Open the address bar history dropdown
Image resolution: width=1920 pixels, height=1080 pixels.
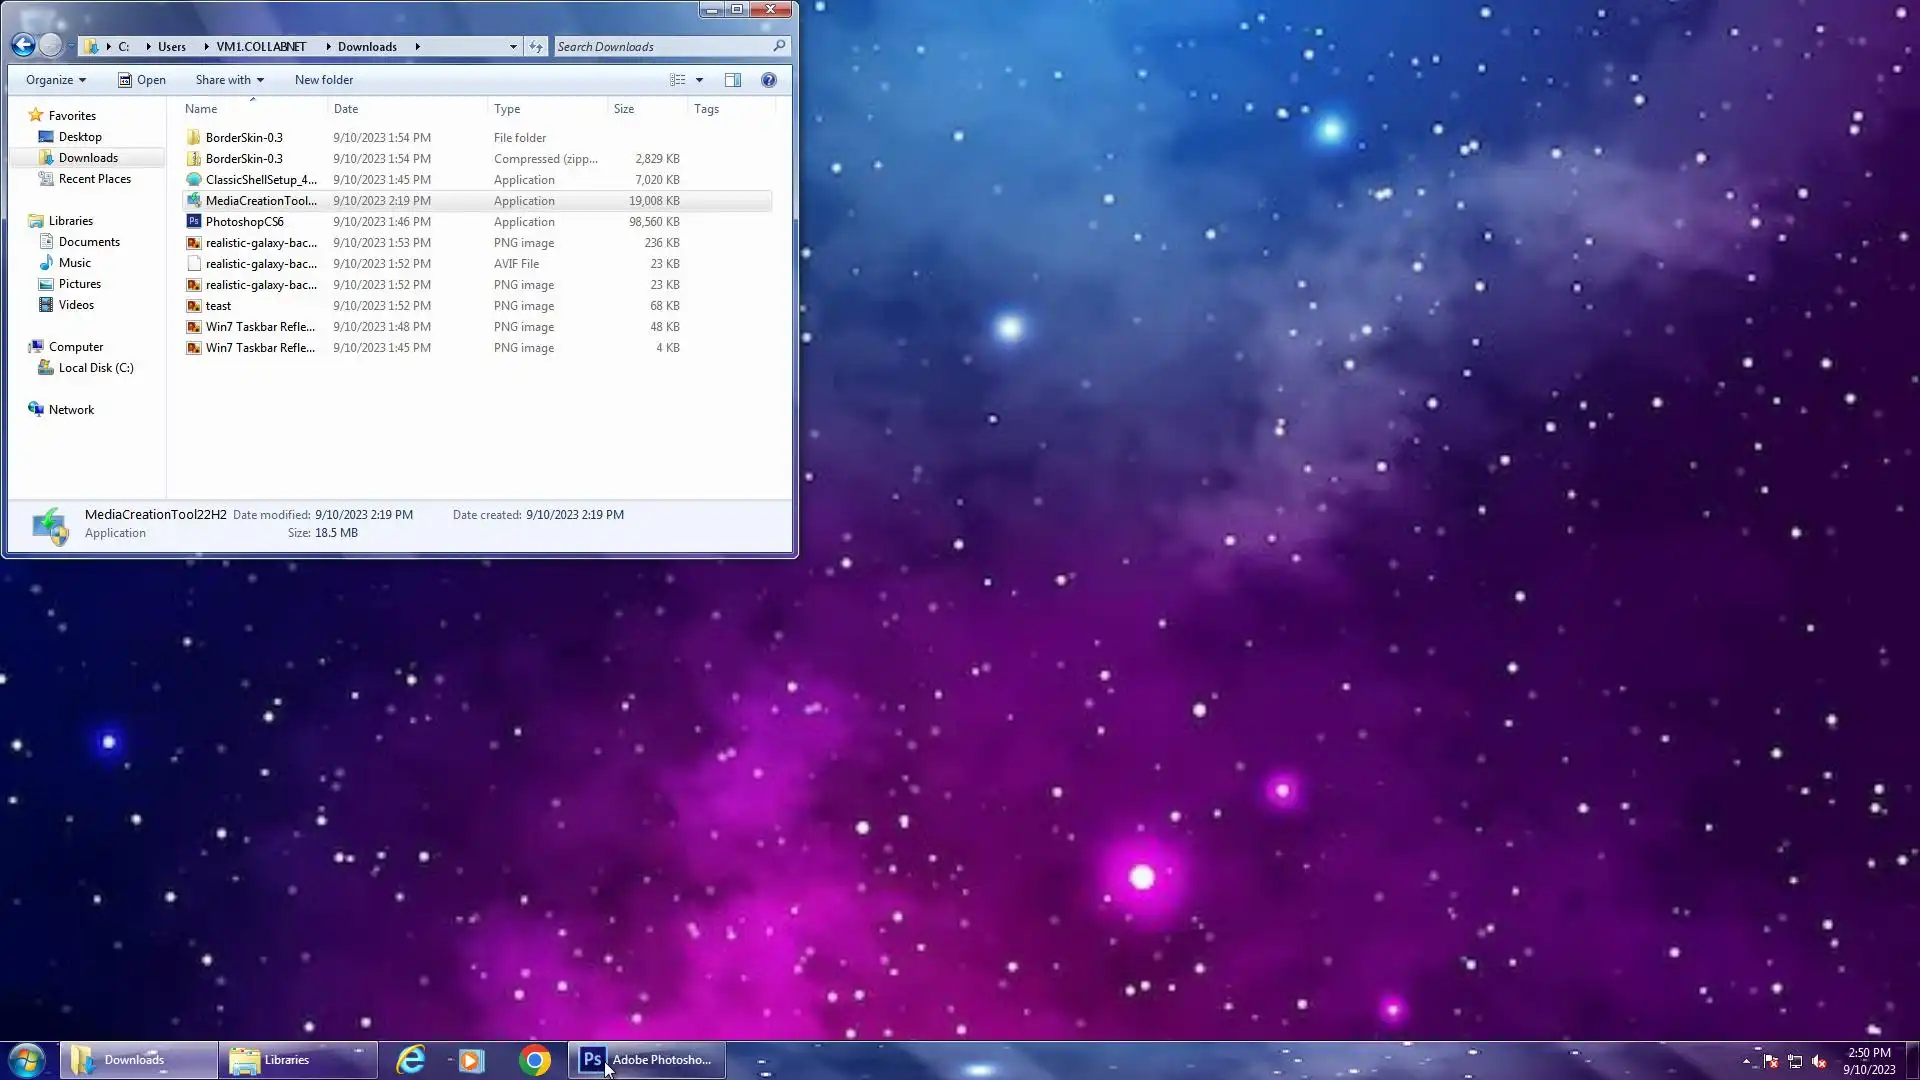pyautogui.click(x=513, y=46)
